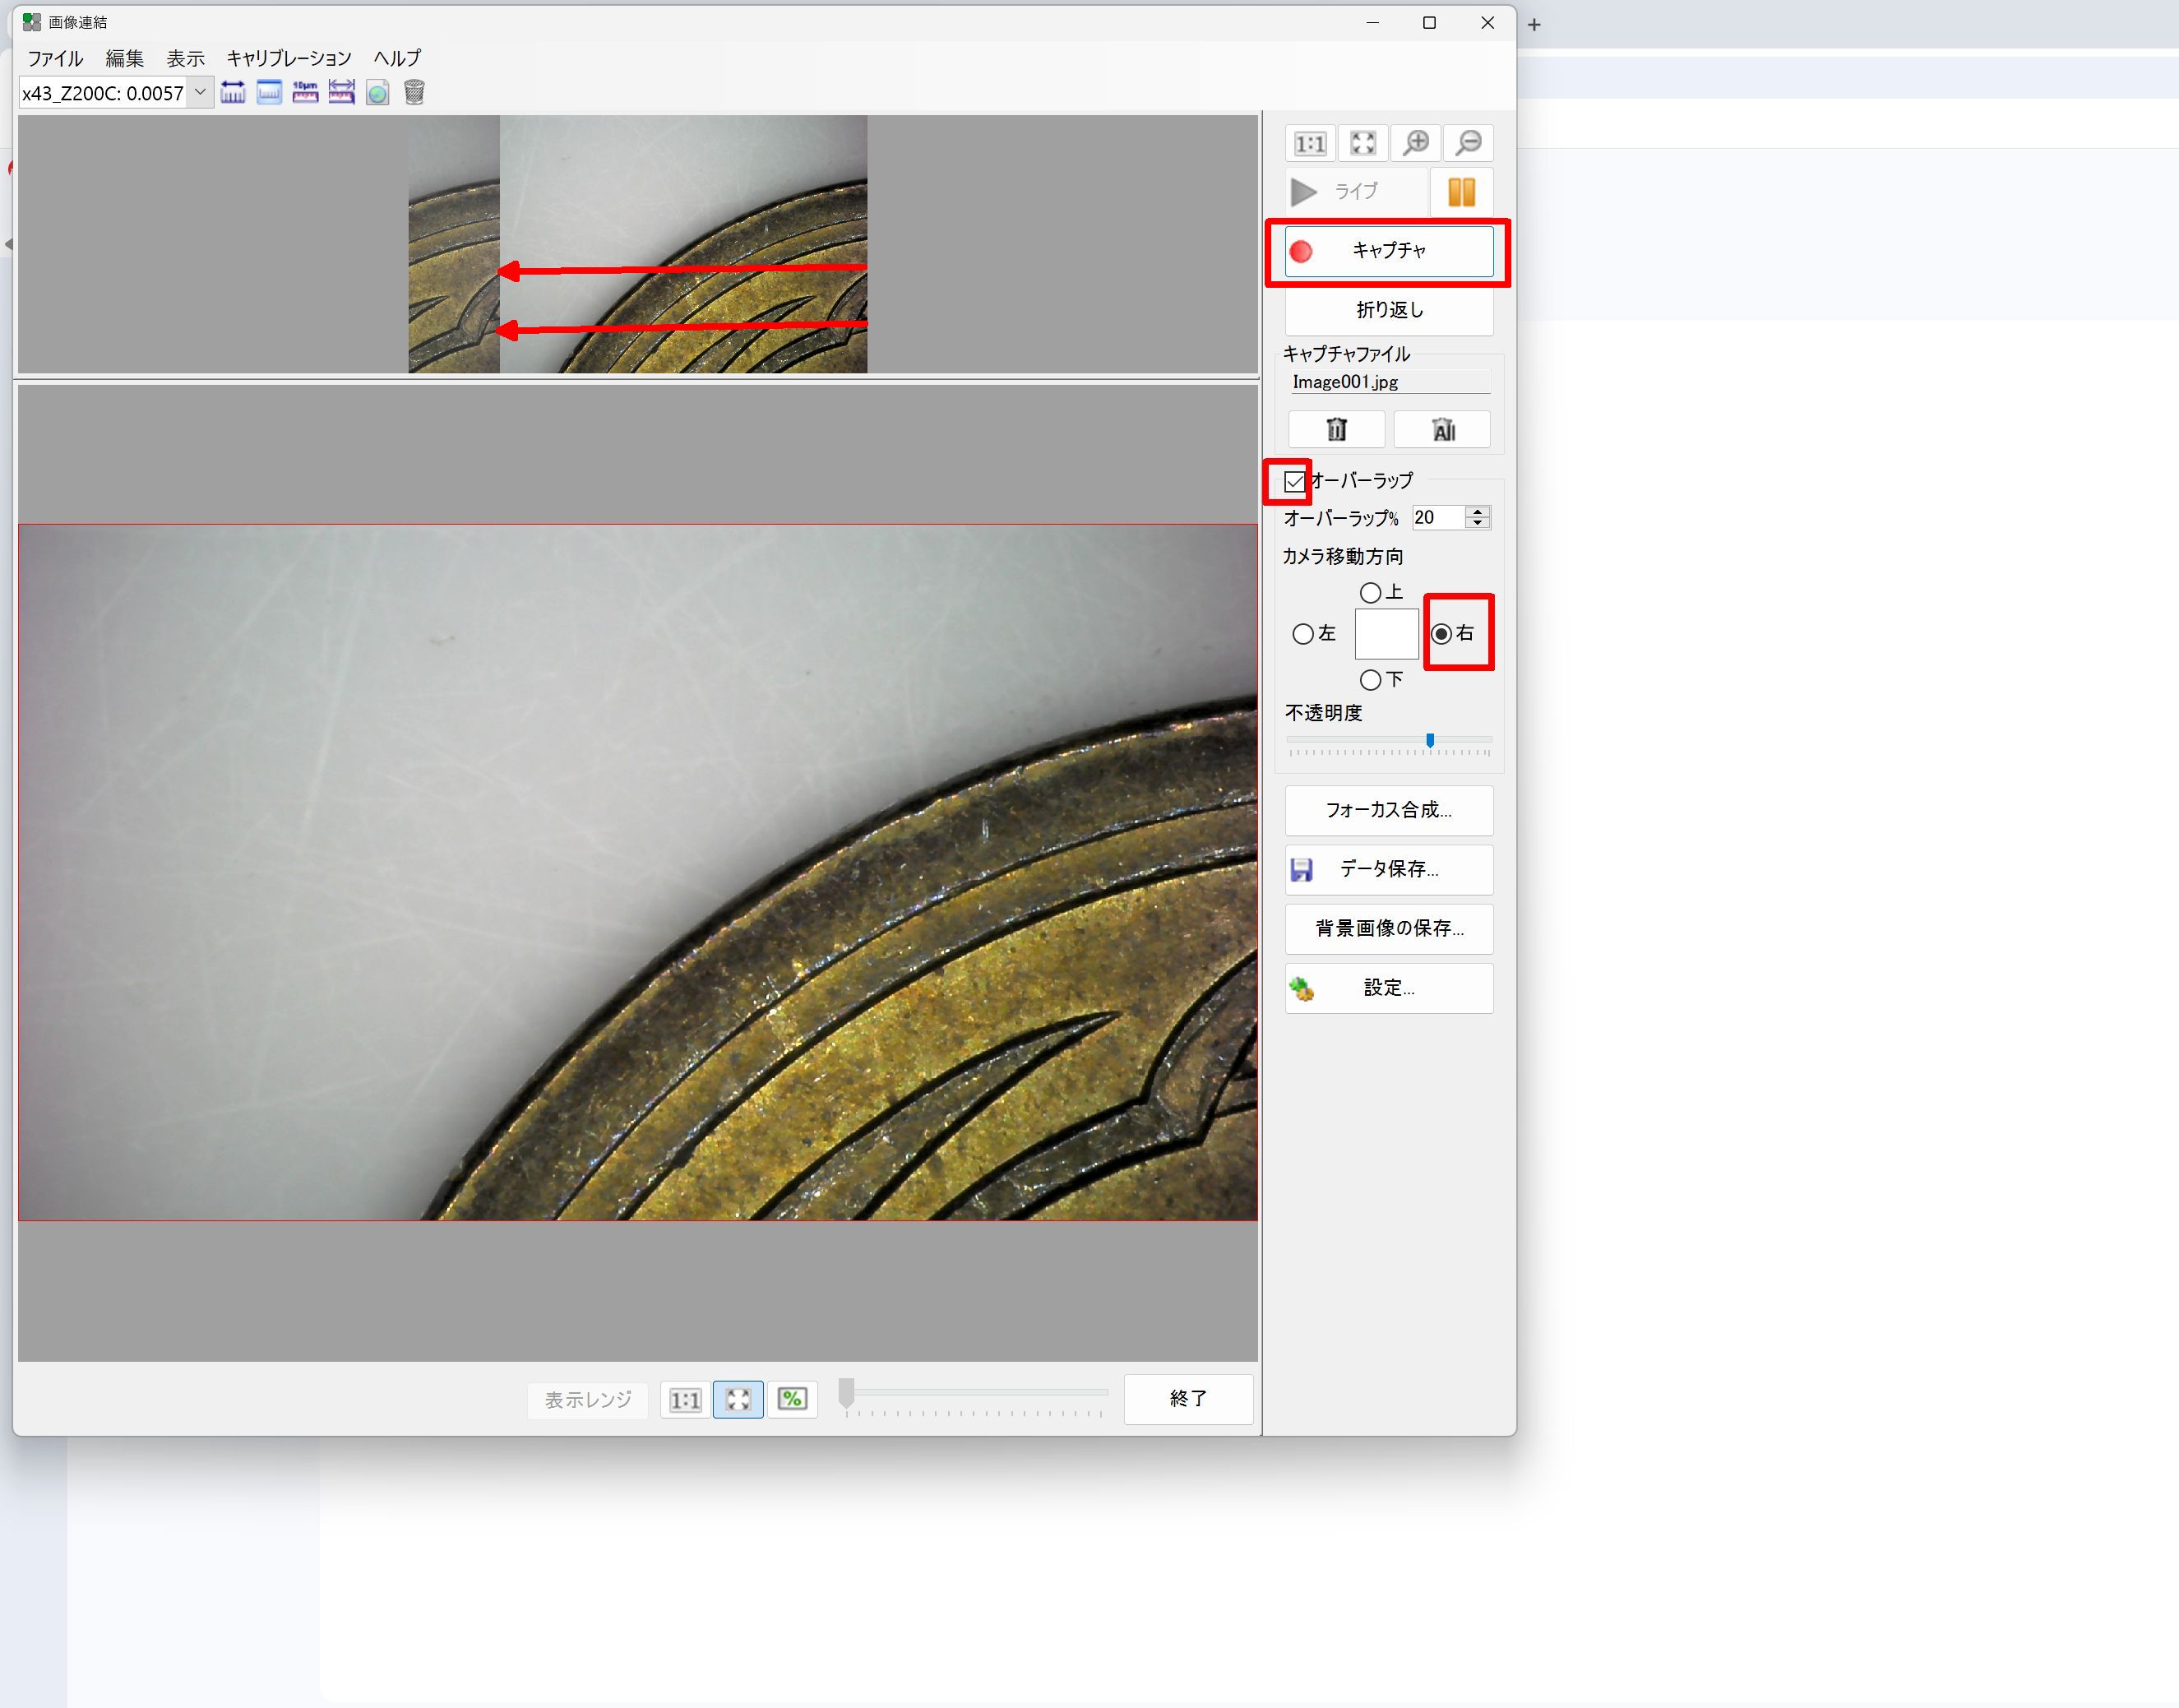Click the 10µm scale bar icon
The width and height of the screenshot is (2179, 1708).
(x=305, y=93)
